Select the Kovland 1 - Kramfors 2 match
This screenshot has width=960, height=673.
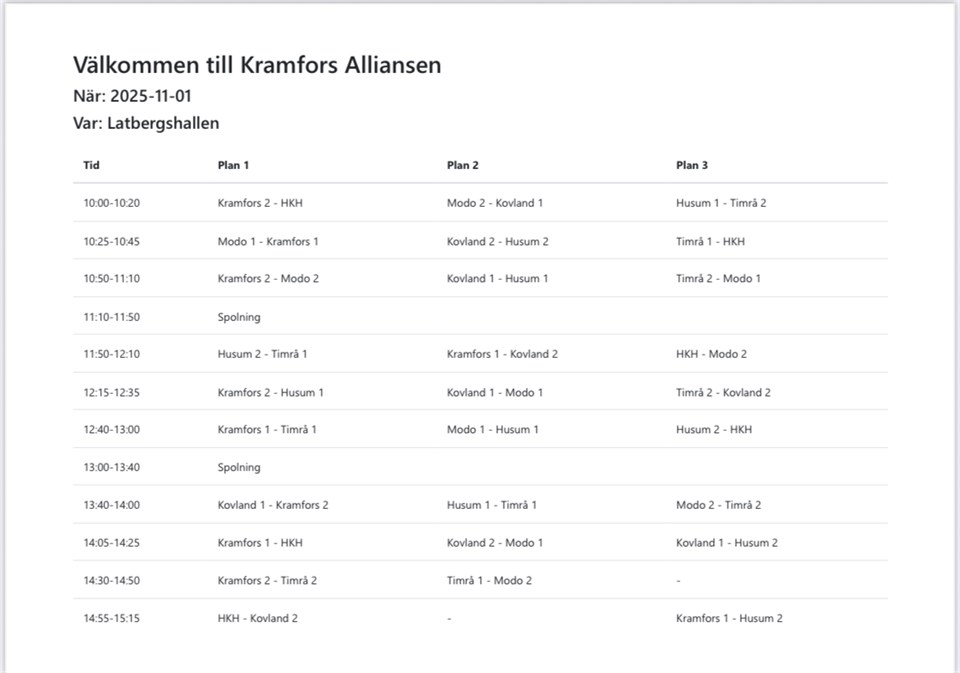pyautogui.click(x=272, y=505)
